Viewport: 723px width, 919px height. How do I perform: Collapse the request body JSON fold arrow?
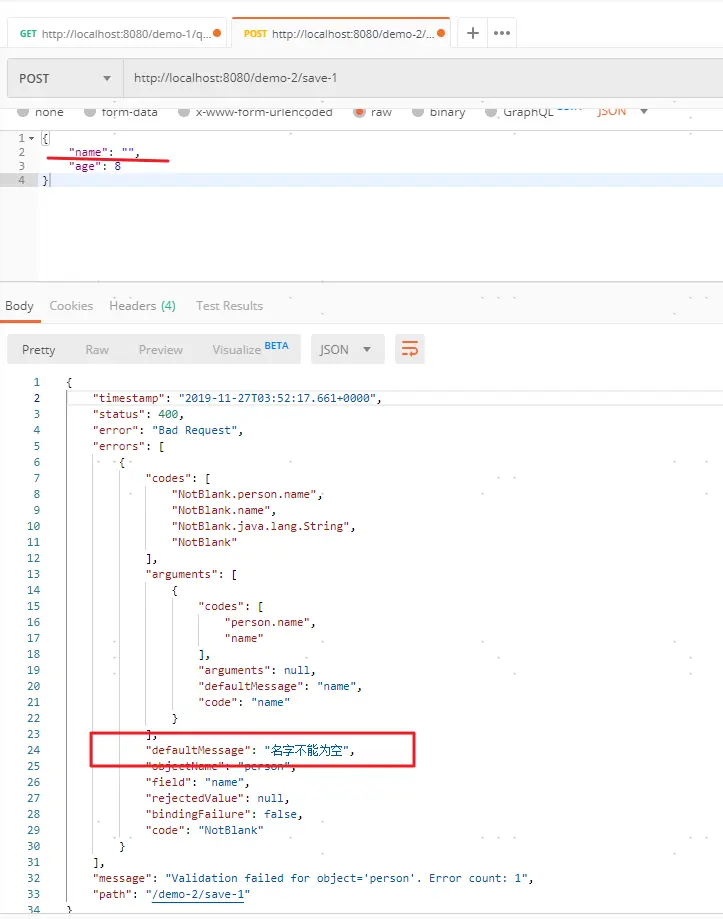pos(32,138)
